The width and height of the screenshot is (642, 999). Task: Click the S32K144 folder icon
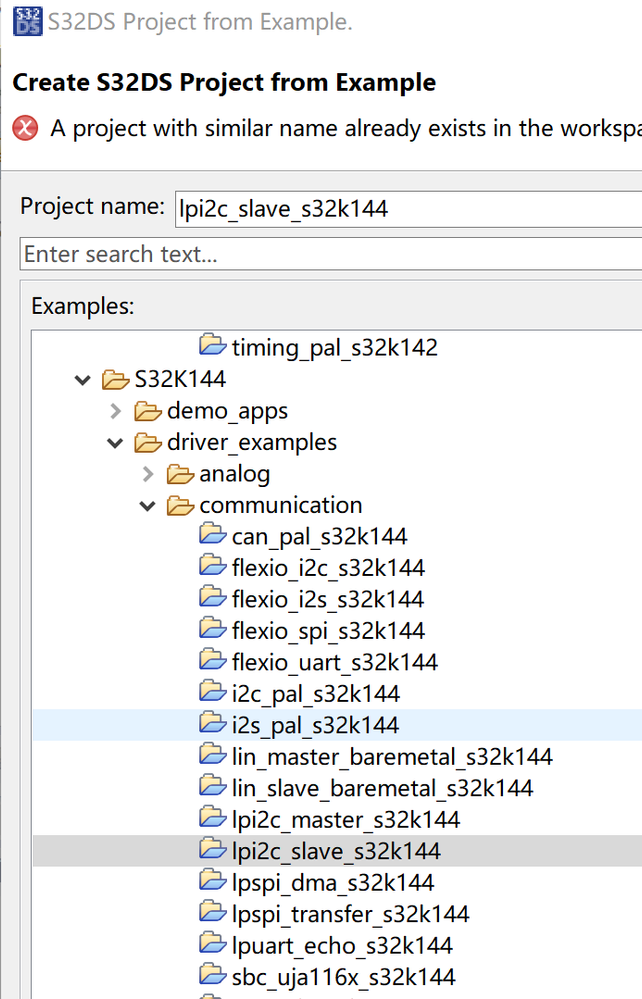click(116, 380)
